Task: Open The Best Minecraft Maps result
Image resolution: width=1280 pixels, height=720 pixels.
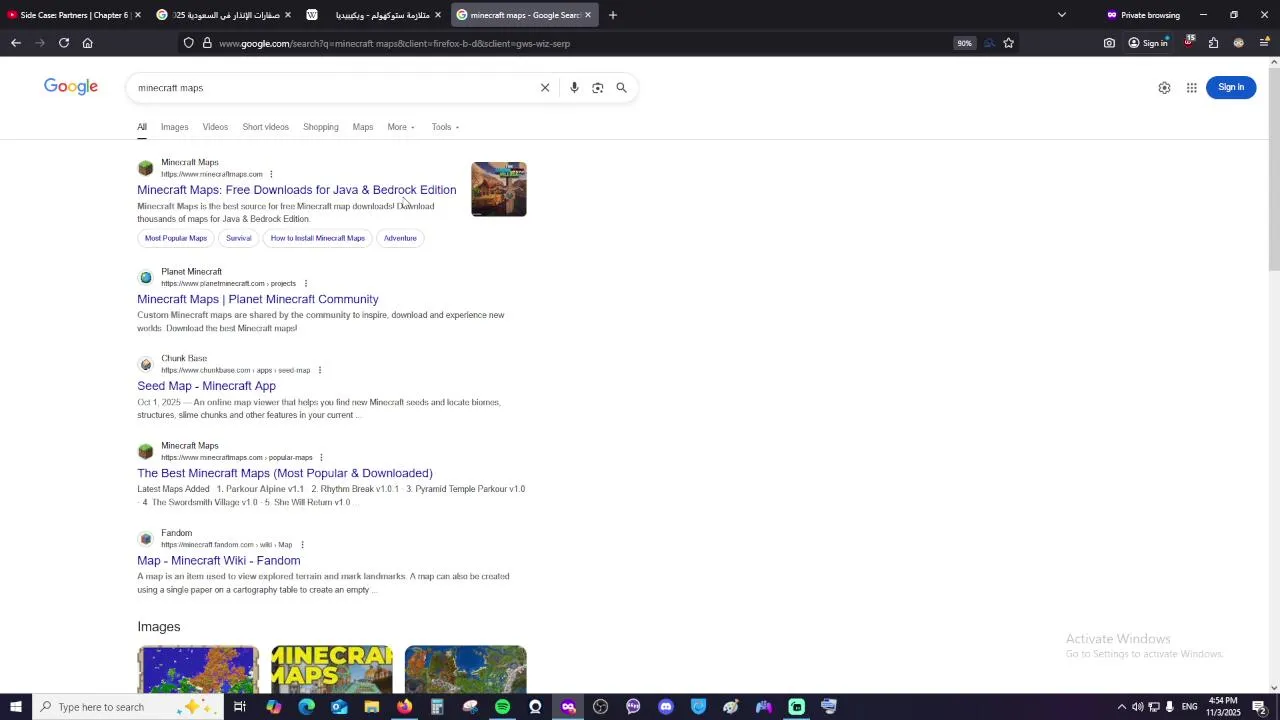Action: tap(285, 473)
